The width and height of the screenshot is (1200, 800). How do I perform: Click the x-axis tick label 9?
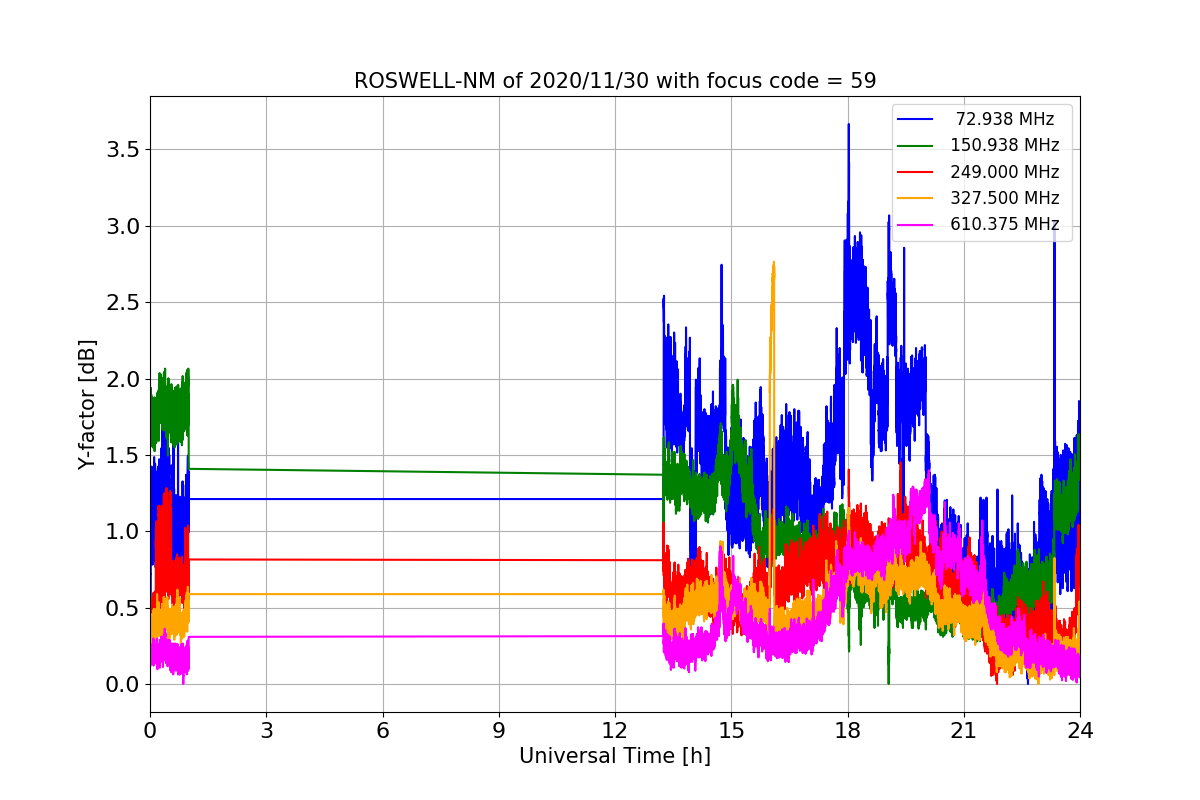point(499,730)
